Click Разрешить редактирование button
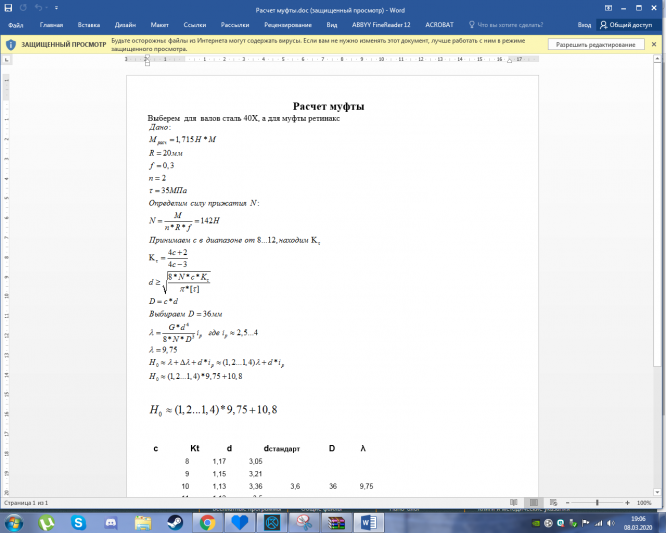Image resolution: width=666 pixels, height=533 pixels. [595, 45]
